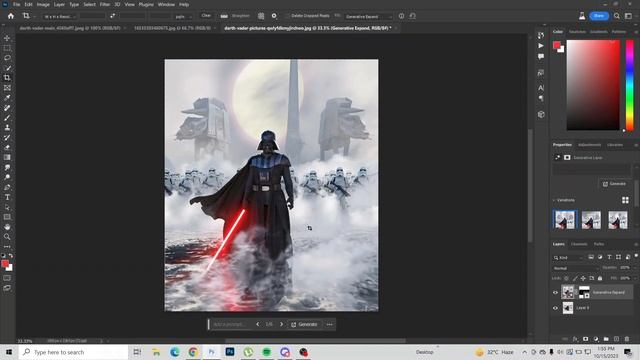Click Generate in the Properties panel
Screen dimensions: 640x360
click(x=614, y=184)
